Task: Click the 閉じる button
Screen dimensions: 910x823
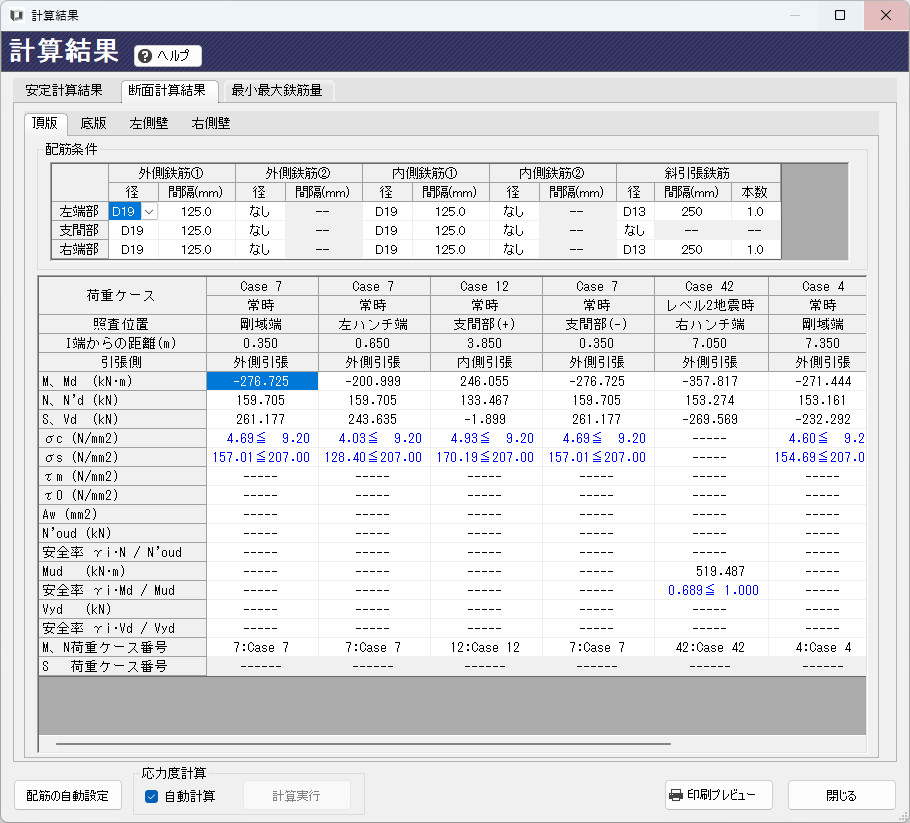Action: (x=842, y=796)
